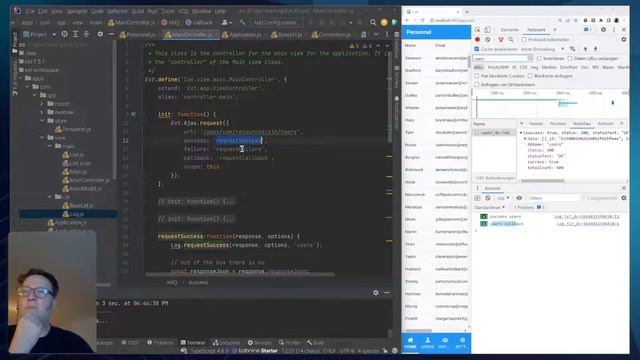Switch to DevTools 'Elemente' tab
Image resolution: width=640 pixels, height=360 pixels.
click(x=509, y=30)
